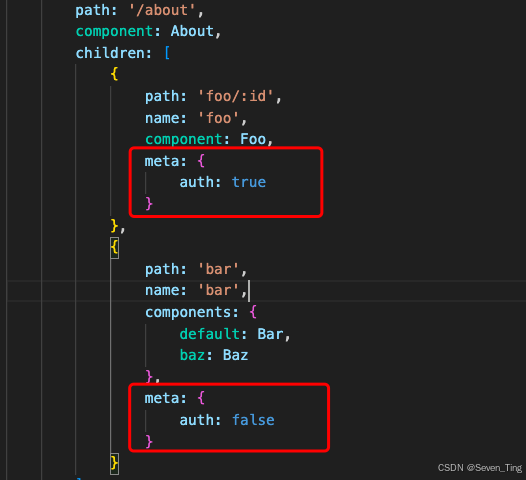Click the 'foo/:id' path string
This screenshot has width=526, height=480.
(x=236, y=96)
